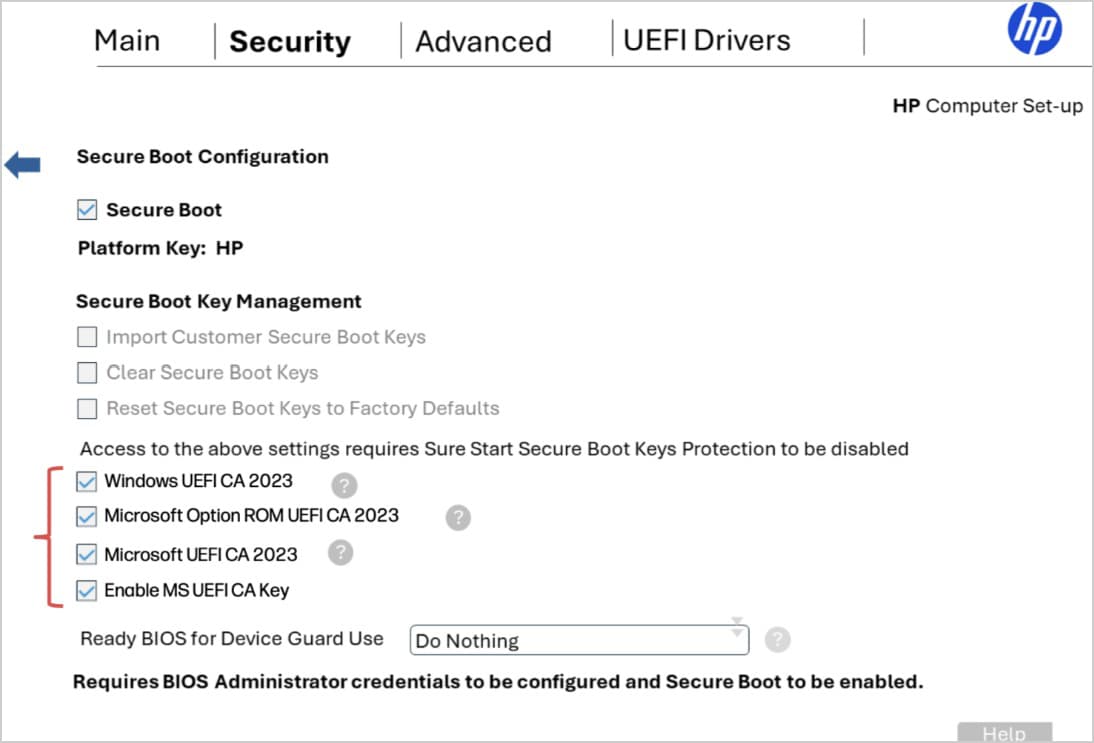
Task: Uncheck Microsoft Option ROM UEFI CA 2023
Action: [x=87, y=516]
